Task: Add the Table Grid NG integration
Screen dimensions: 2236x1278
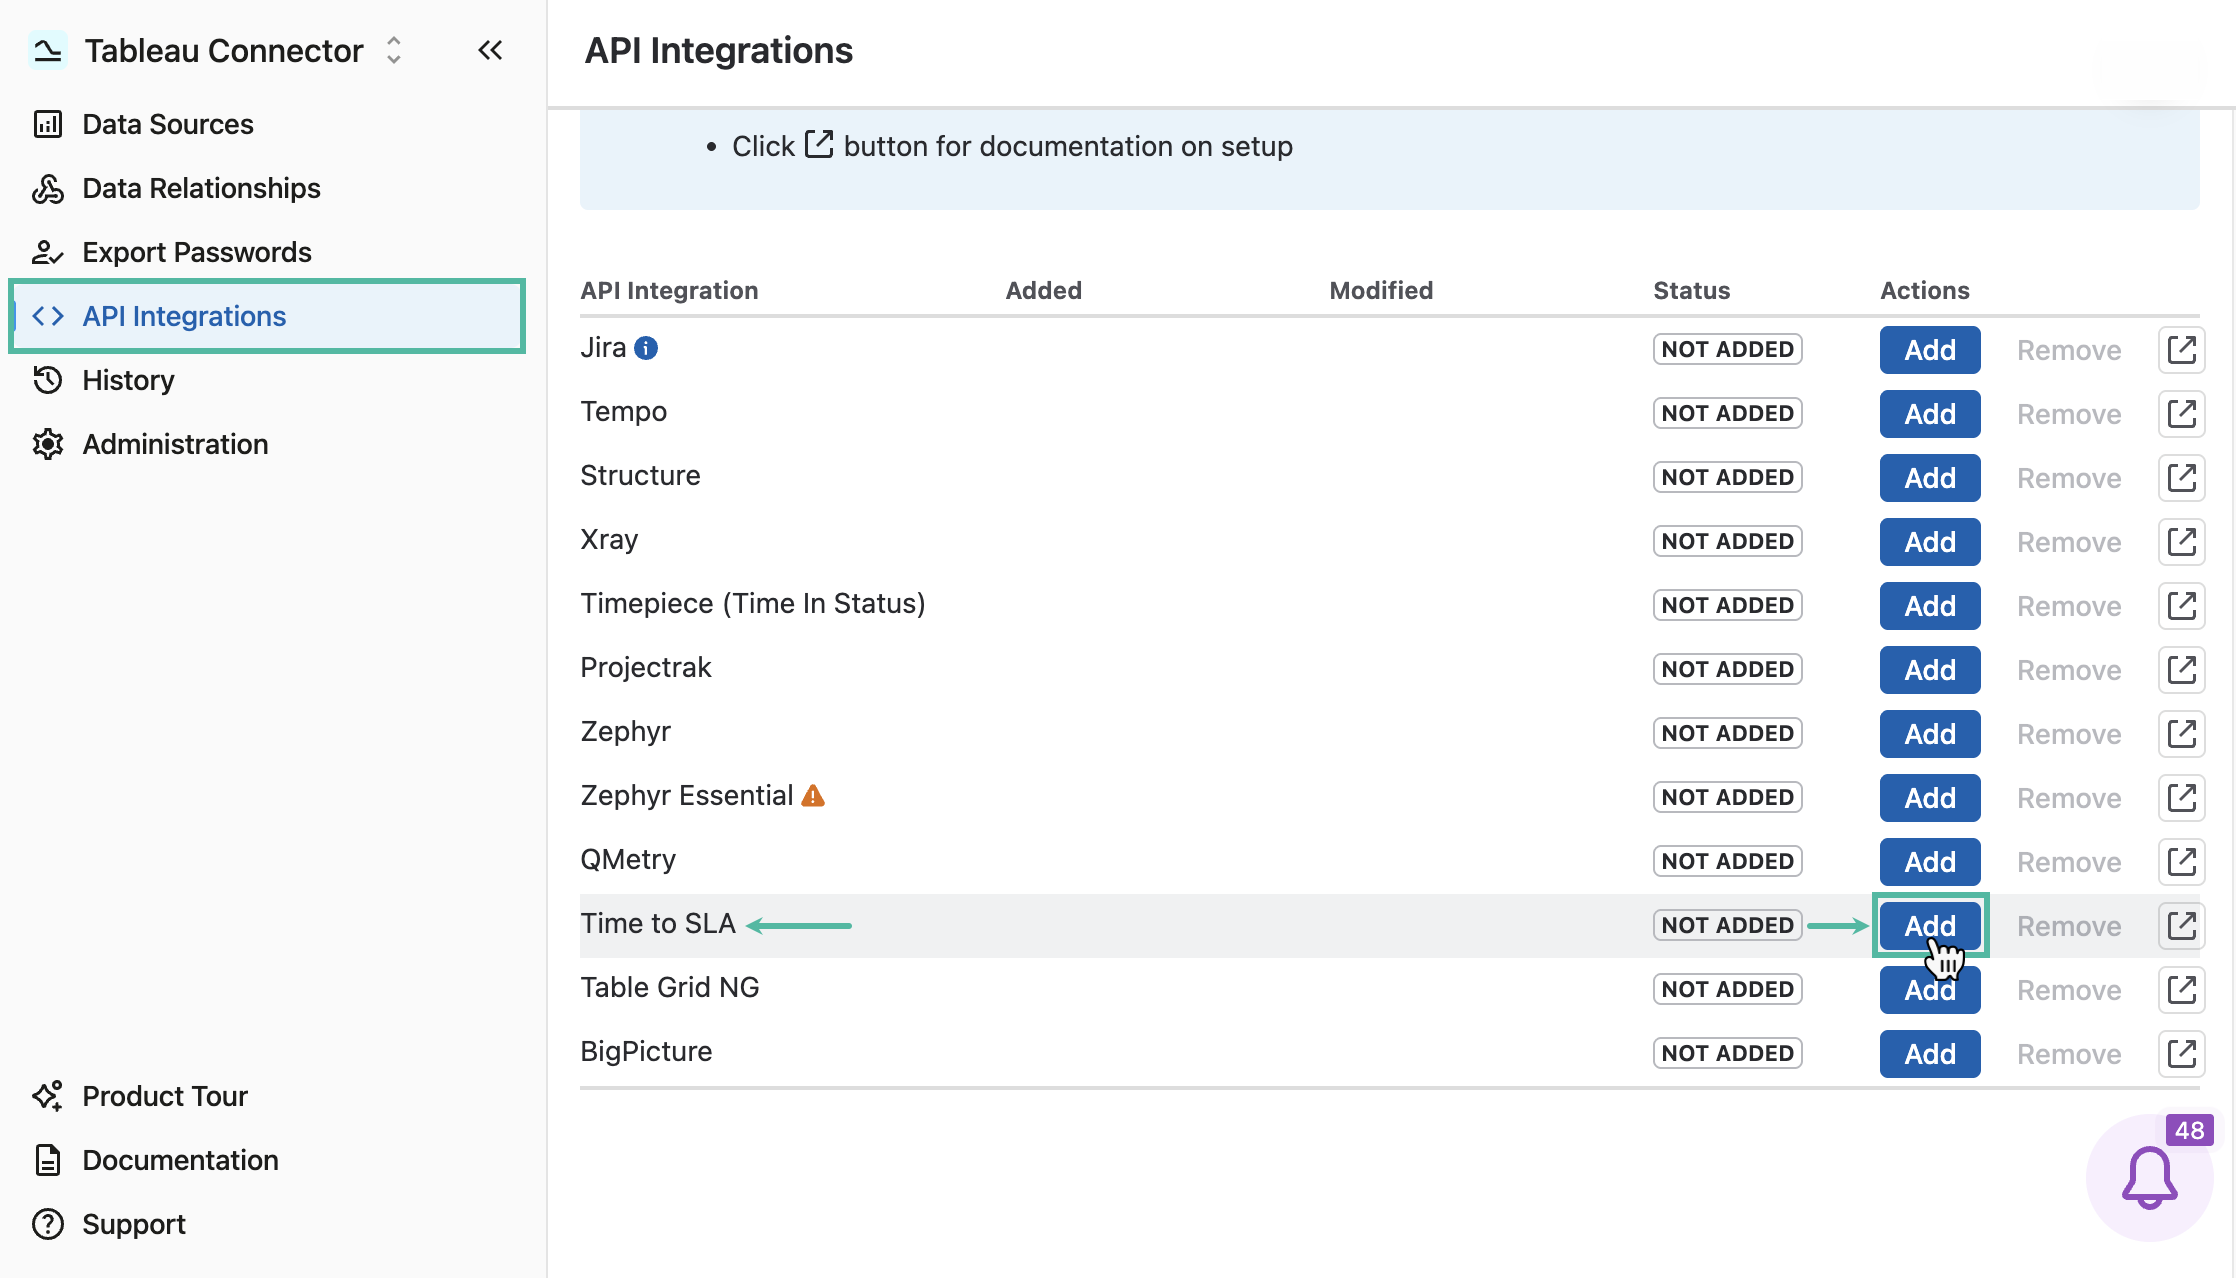Action: [1930, 990]
